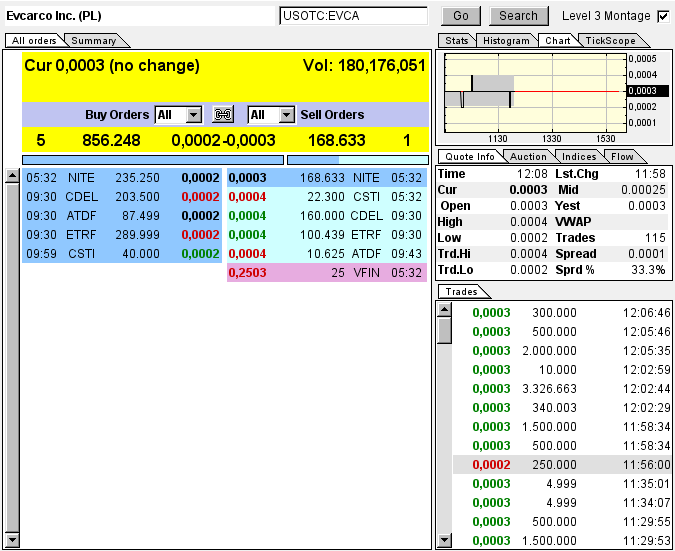
Task: Click the trade at 12:06:46
Action: click(x=562, y=313)
